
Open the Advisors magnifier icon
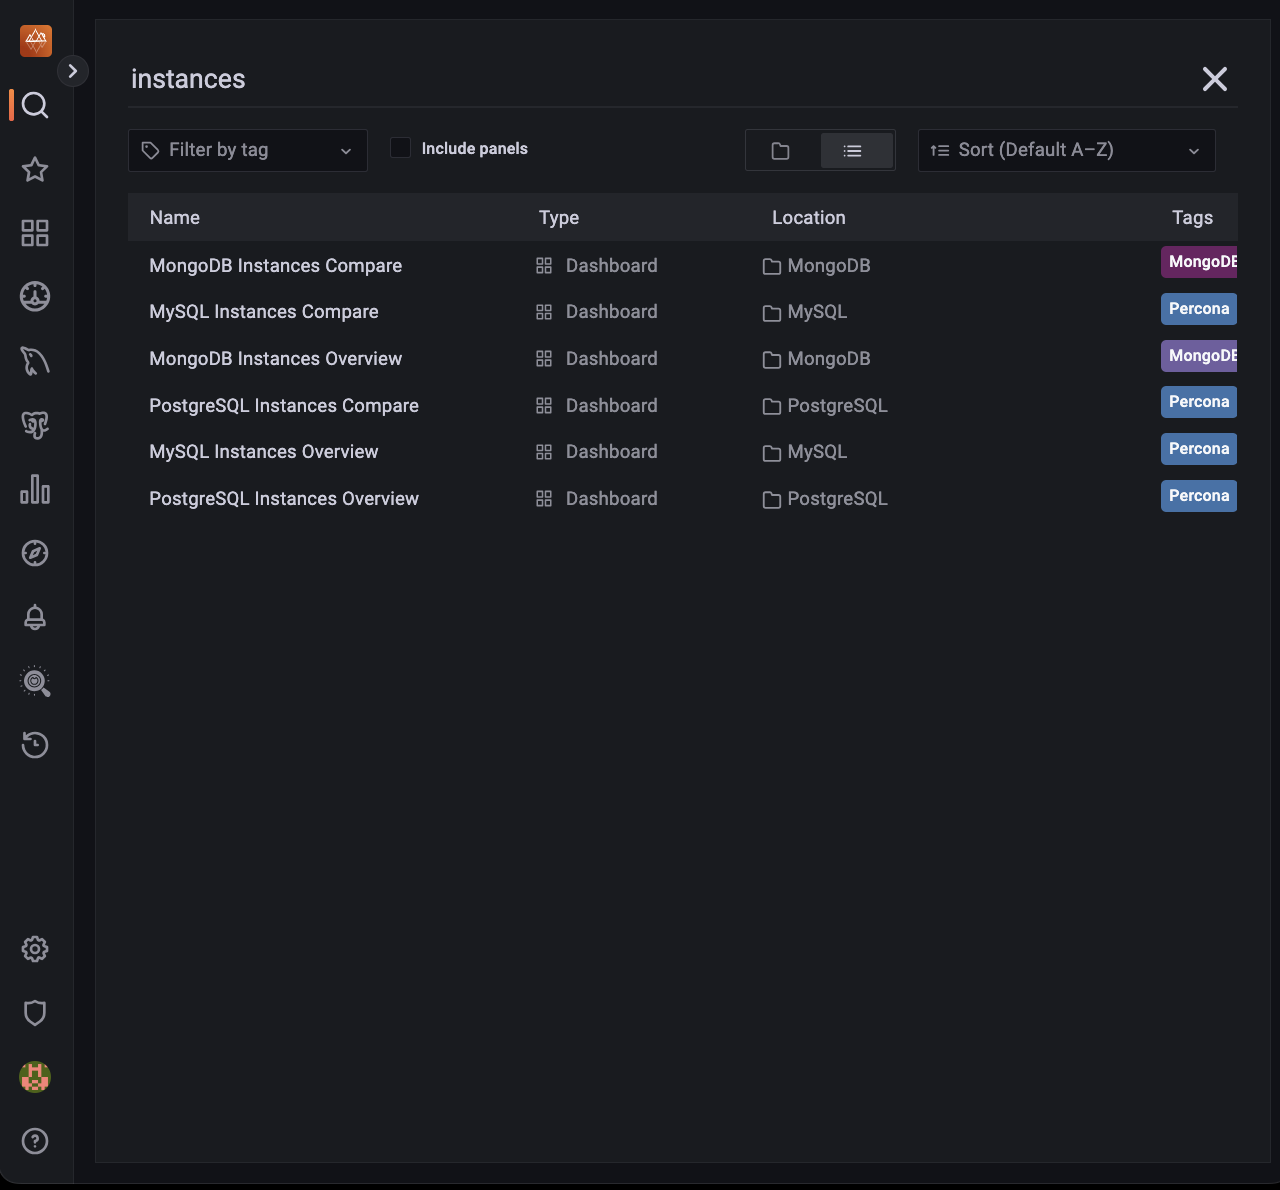pyautogui.click(x=35, y=681)
